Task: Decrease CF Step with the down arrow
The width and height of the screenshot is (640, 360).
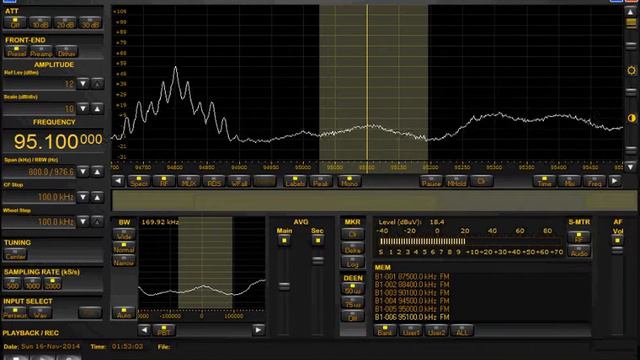Action: coord(83,197)
